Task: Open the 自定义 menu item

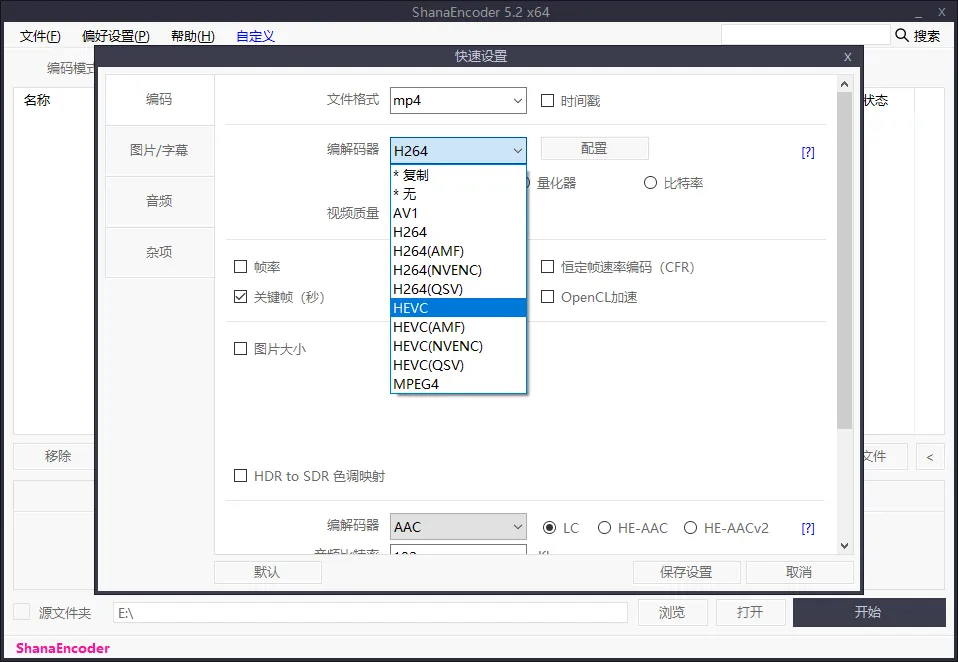Action: click(255, 35)
